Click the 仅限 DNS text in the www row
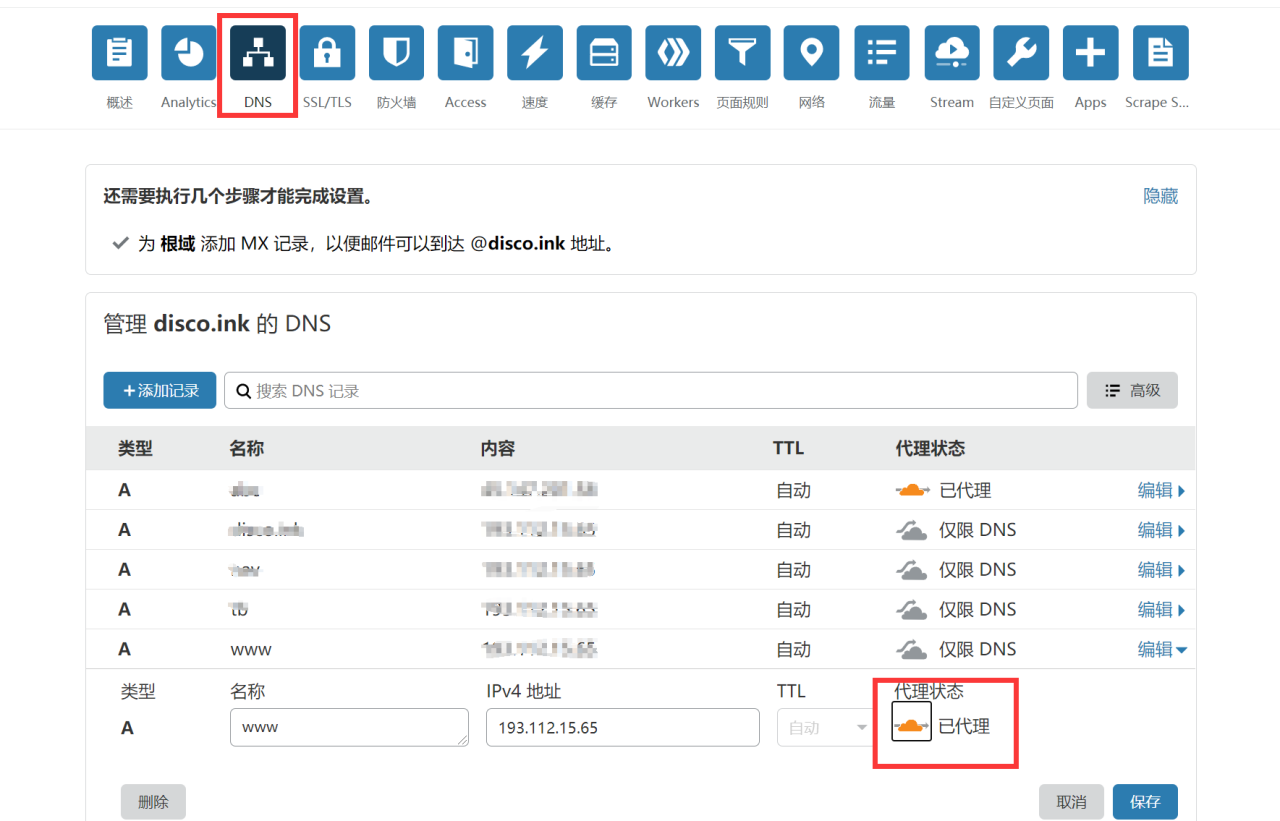This screenshot has height=821, width=1280. coord(977,649)
